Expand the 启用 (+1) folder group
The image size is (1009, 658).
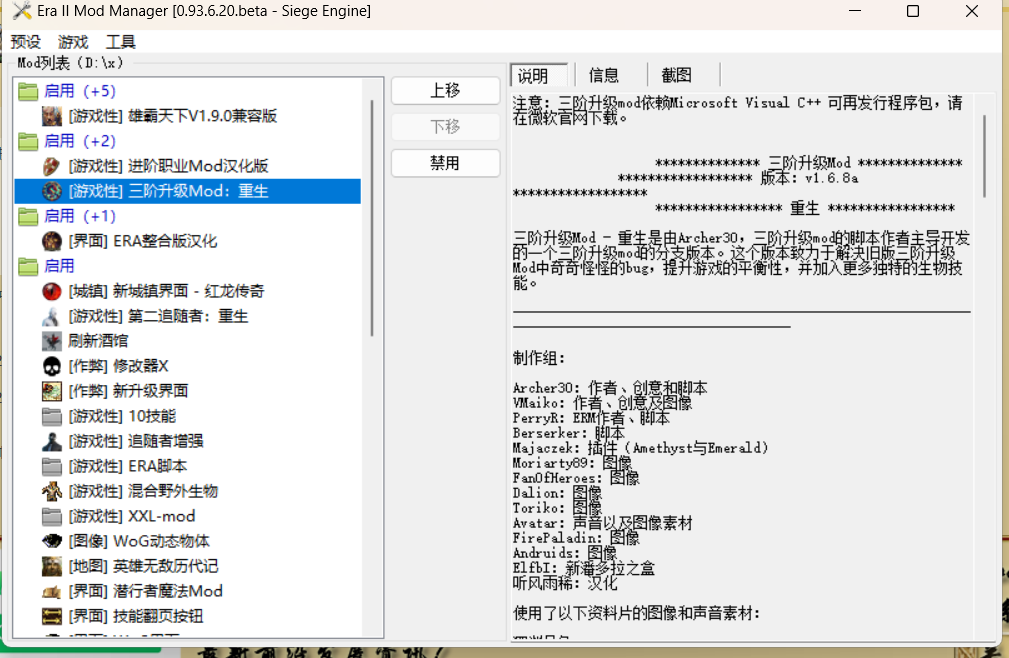(x=28, y=216)
